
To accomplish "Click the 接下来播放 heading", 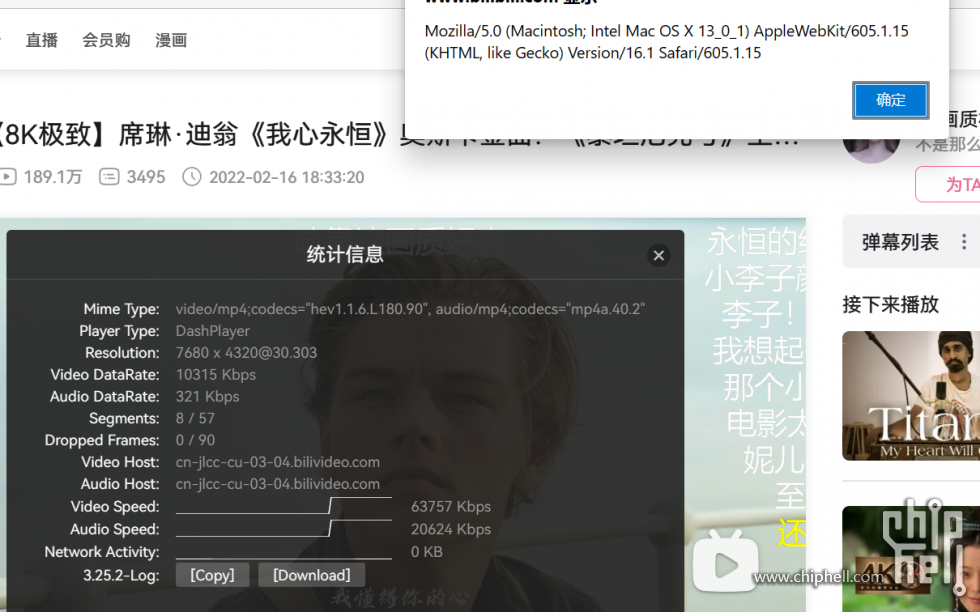I will (x=891, y=304).
